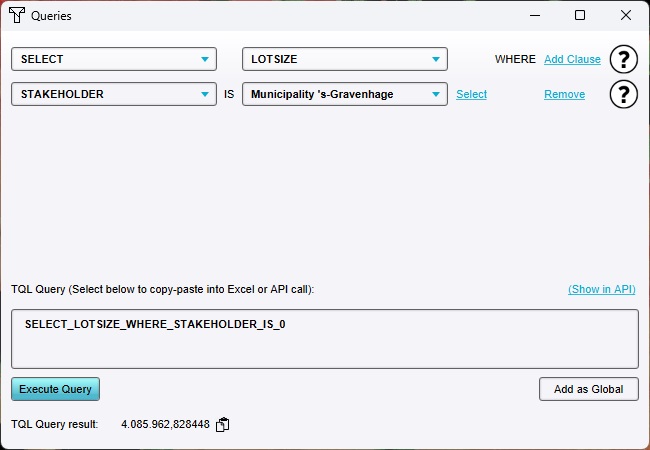Maximize the Queries window
Screen dimensions: 650x450
click(x=580, y=16)
